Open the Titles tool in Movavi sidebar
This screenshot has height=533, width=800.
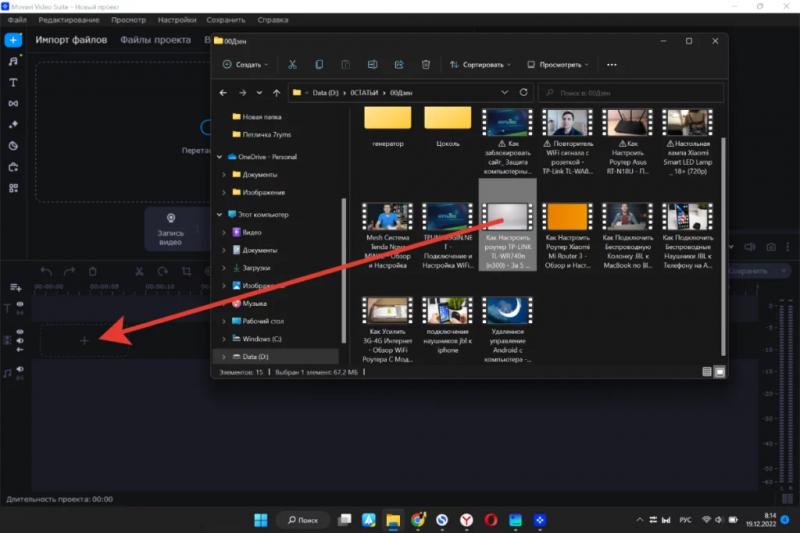click(13, 82)
